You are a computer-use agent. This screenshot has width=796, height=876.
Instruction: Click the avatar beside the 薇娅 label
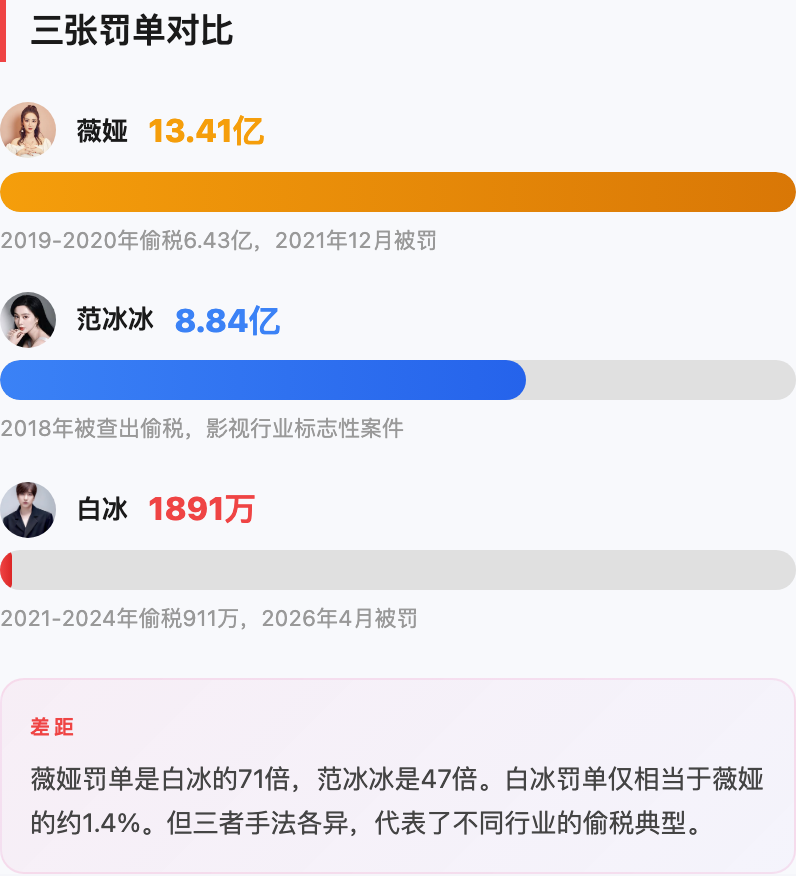pos(28,130)
